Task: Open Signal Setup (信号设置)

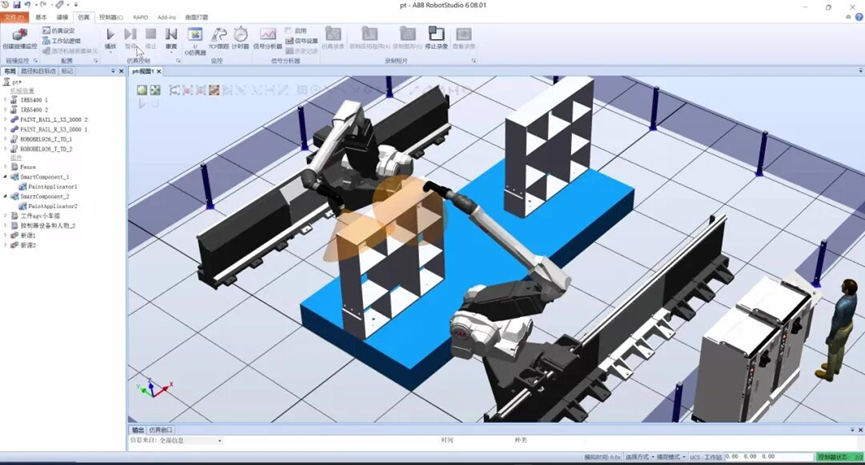Action: pos(301,41)
